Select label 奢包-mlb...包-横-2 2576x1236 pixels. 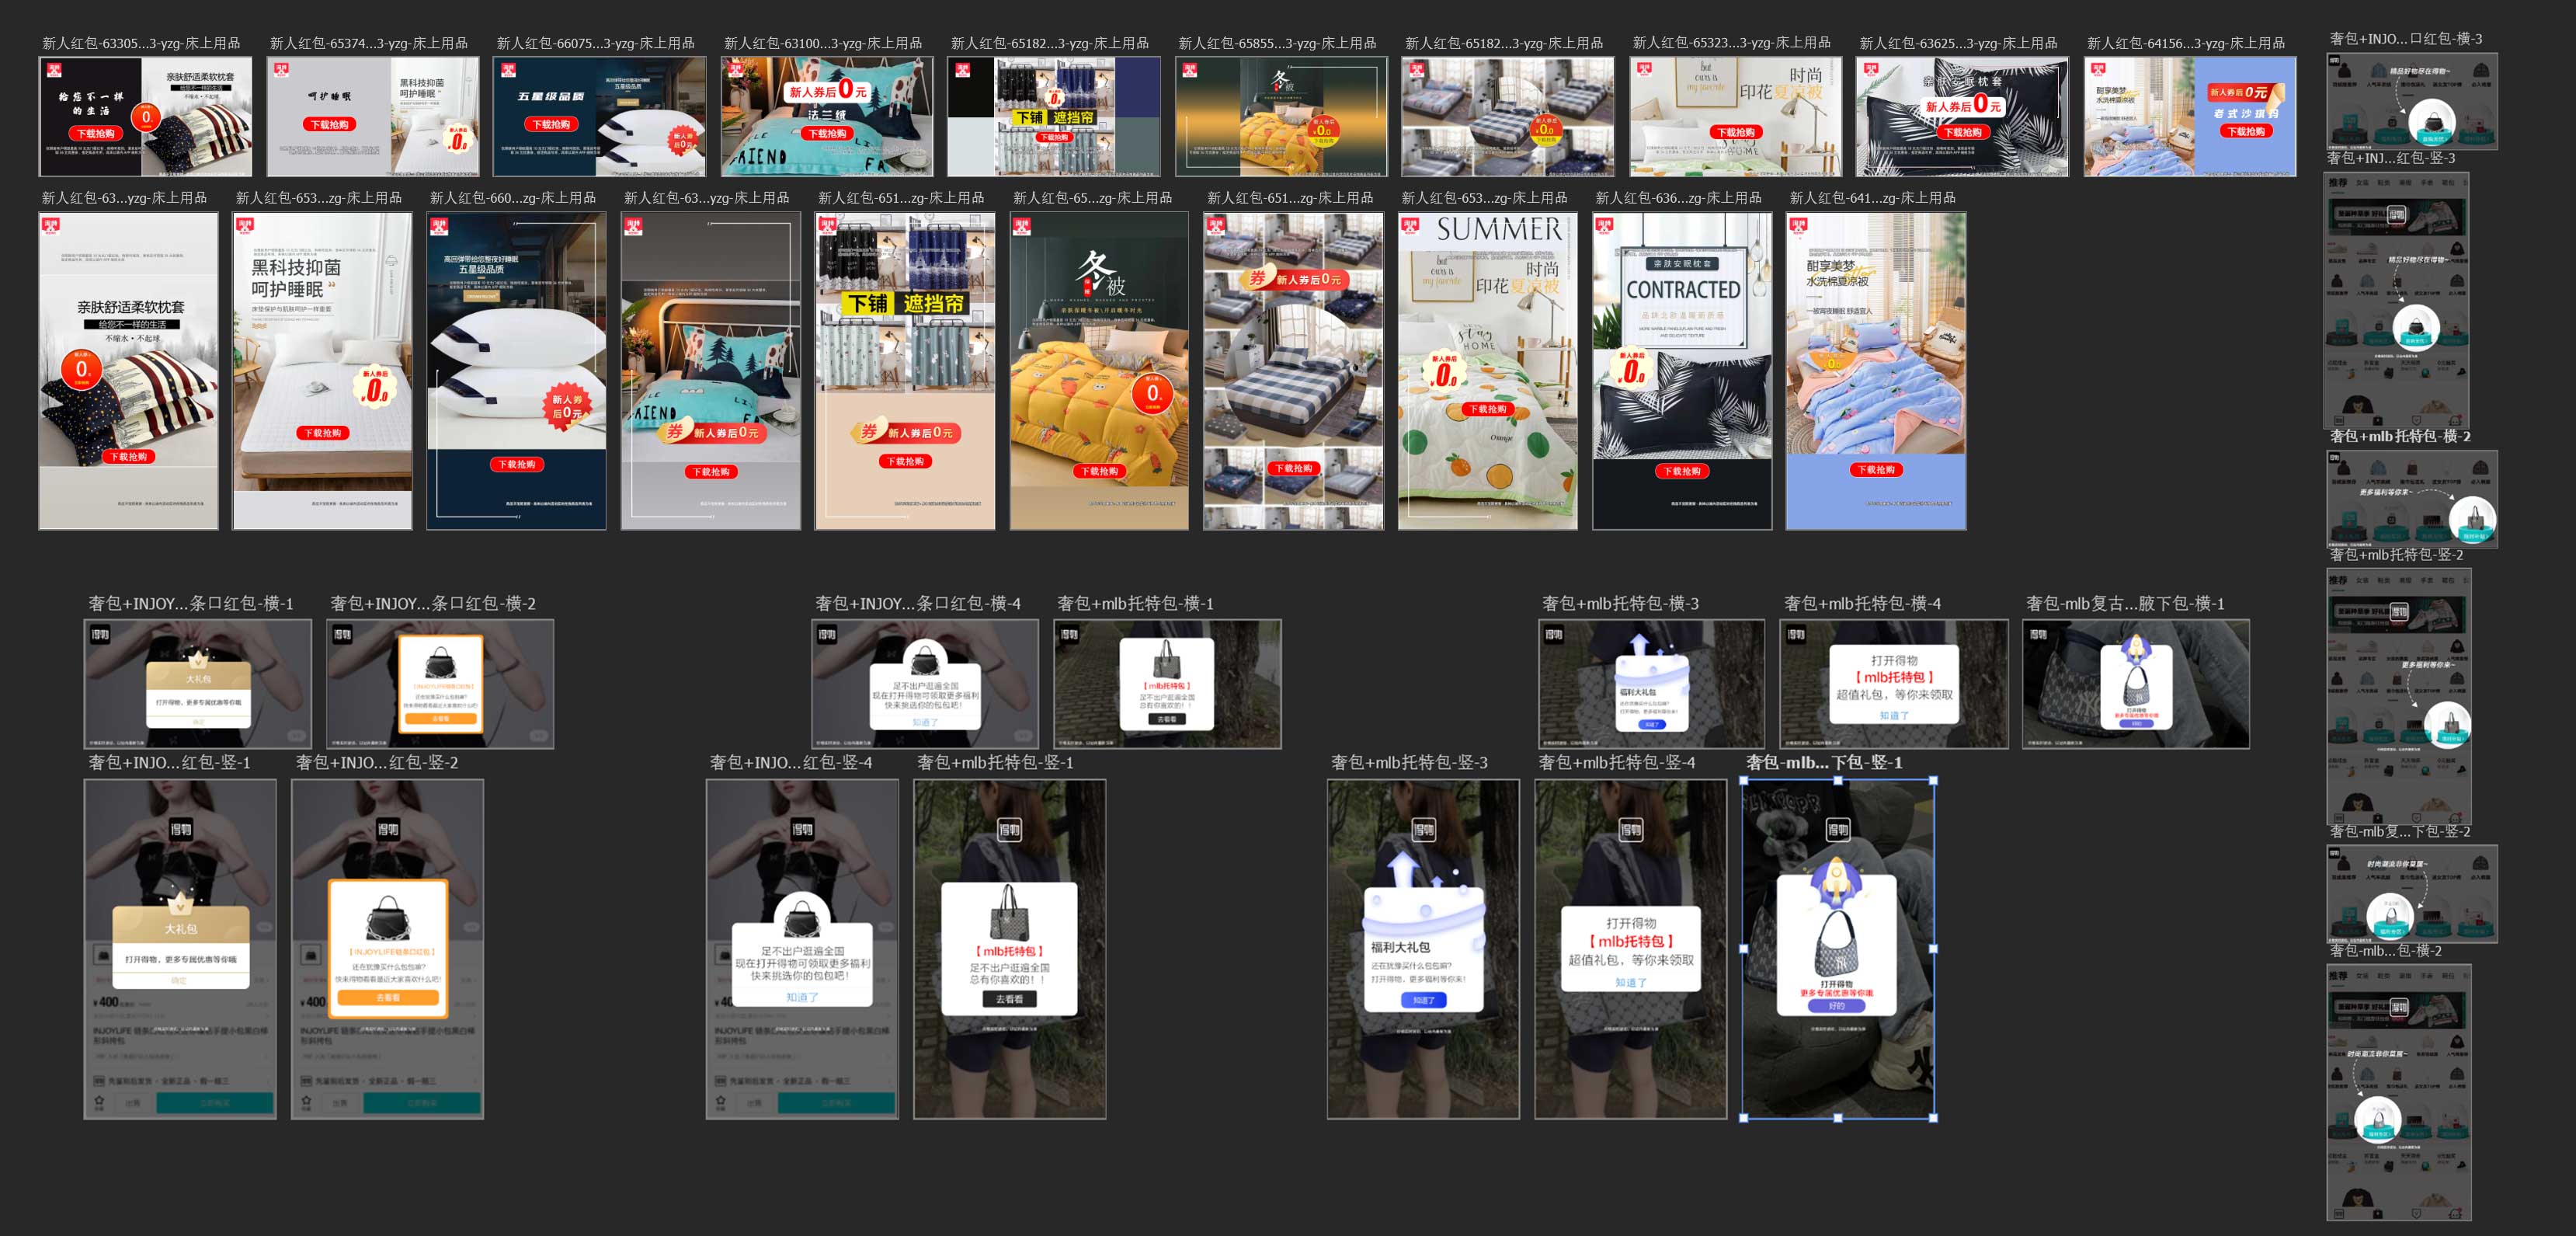point(2386,951)
